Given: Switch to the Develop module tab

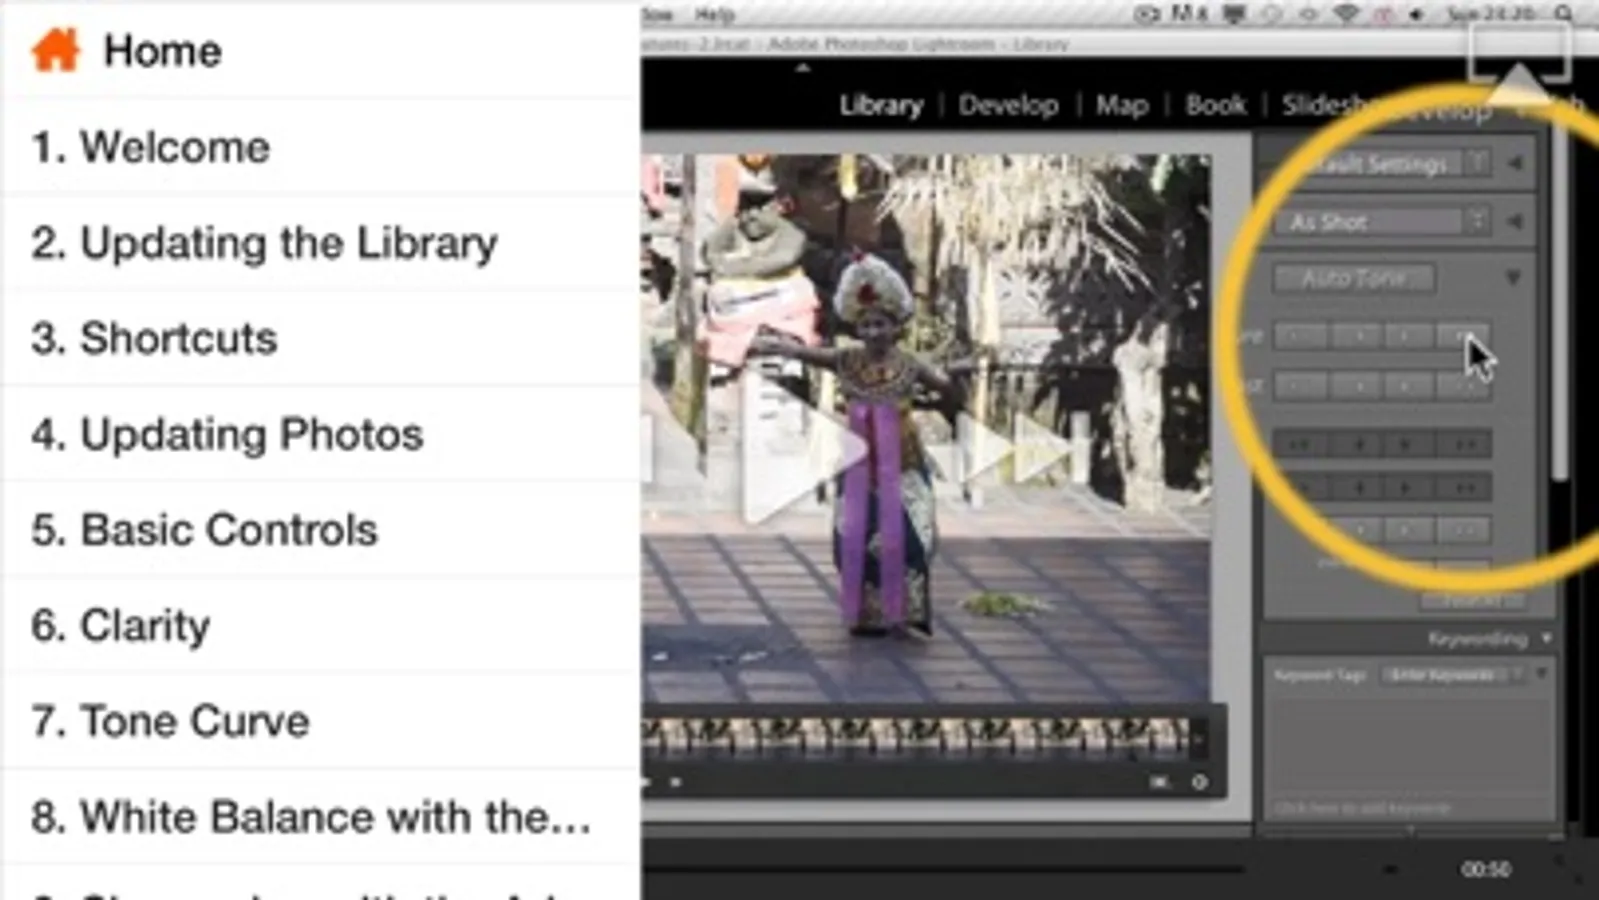Looking at the screenshot, I should tap(1008, 105).
